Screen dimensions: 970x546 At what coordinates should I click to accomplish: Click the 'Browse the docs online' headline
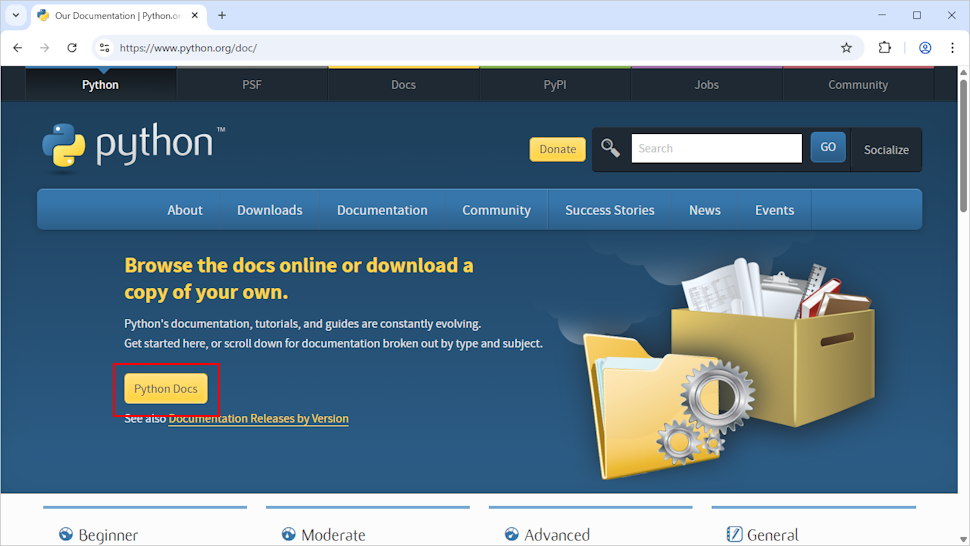point(299,278)
